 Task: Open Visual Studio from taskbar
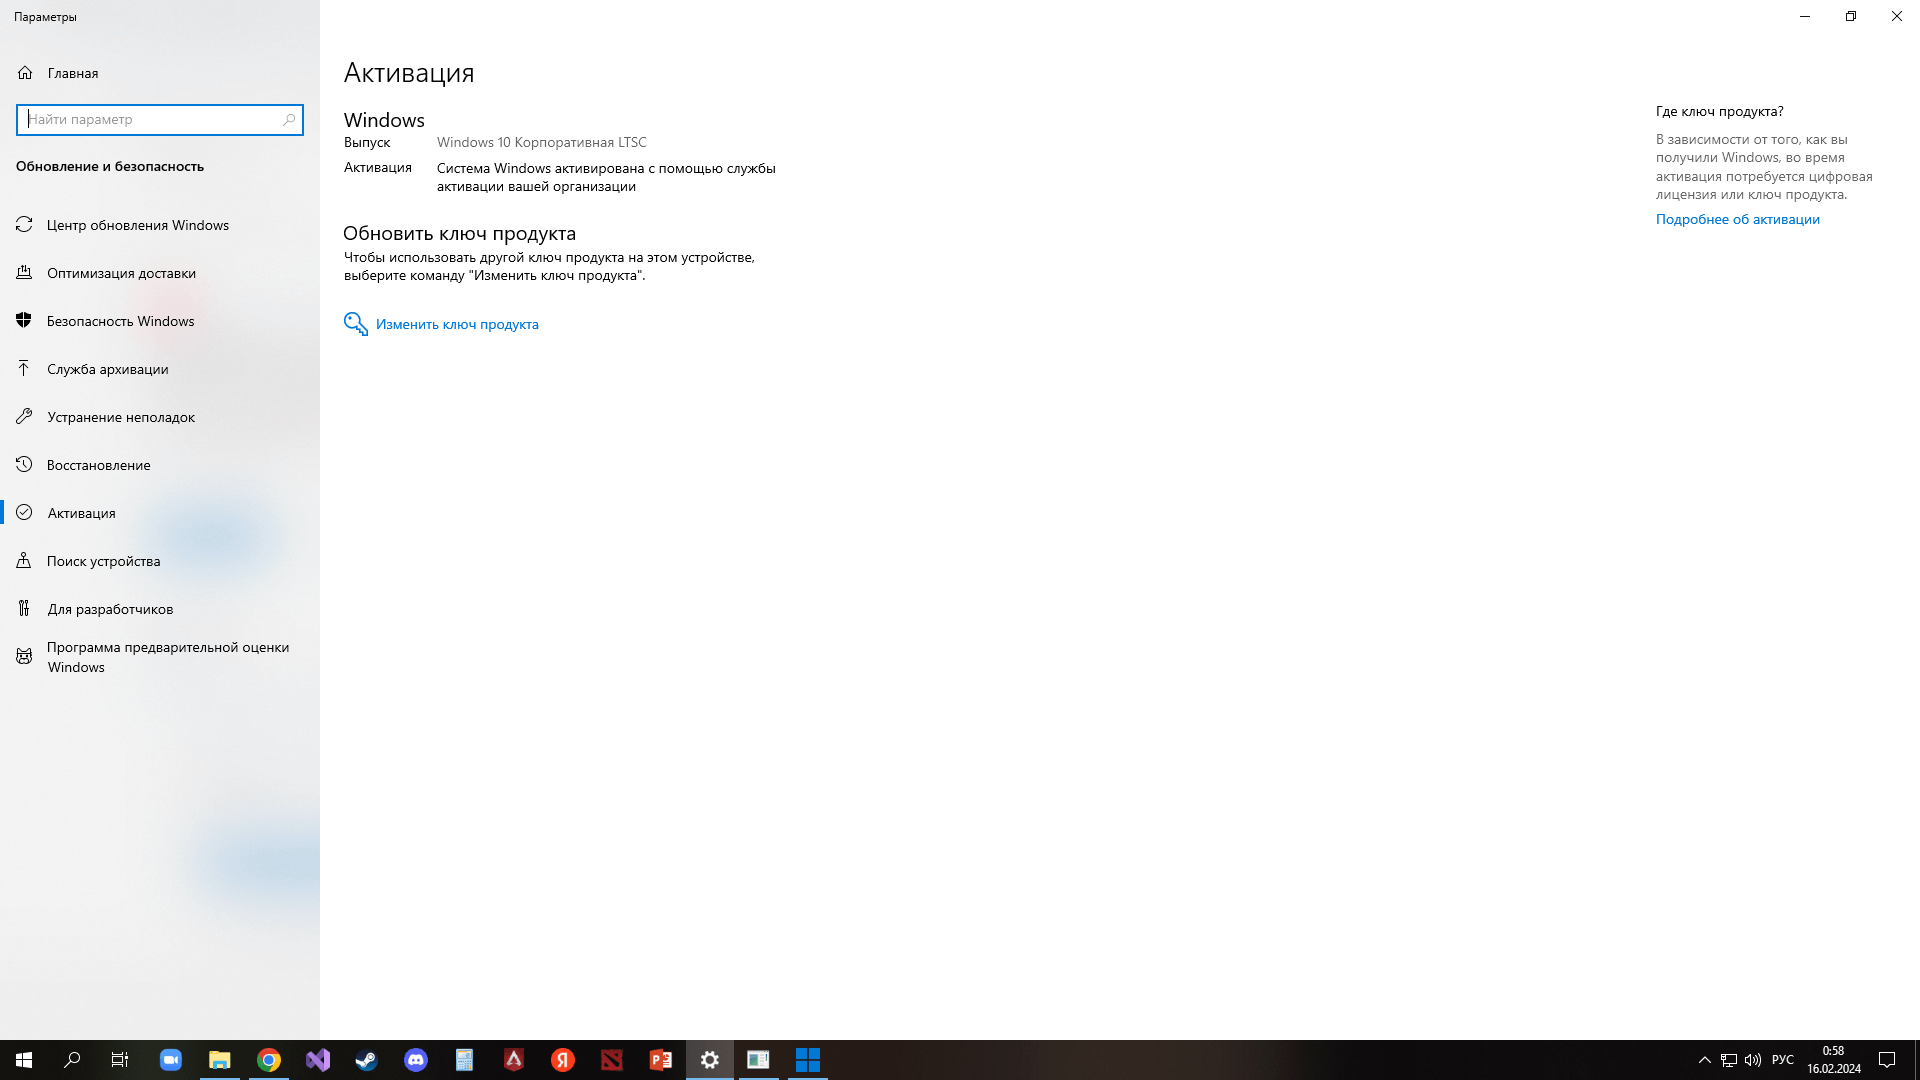[317, 1060]
